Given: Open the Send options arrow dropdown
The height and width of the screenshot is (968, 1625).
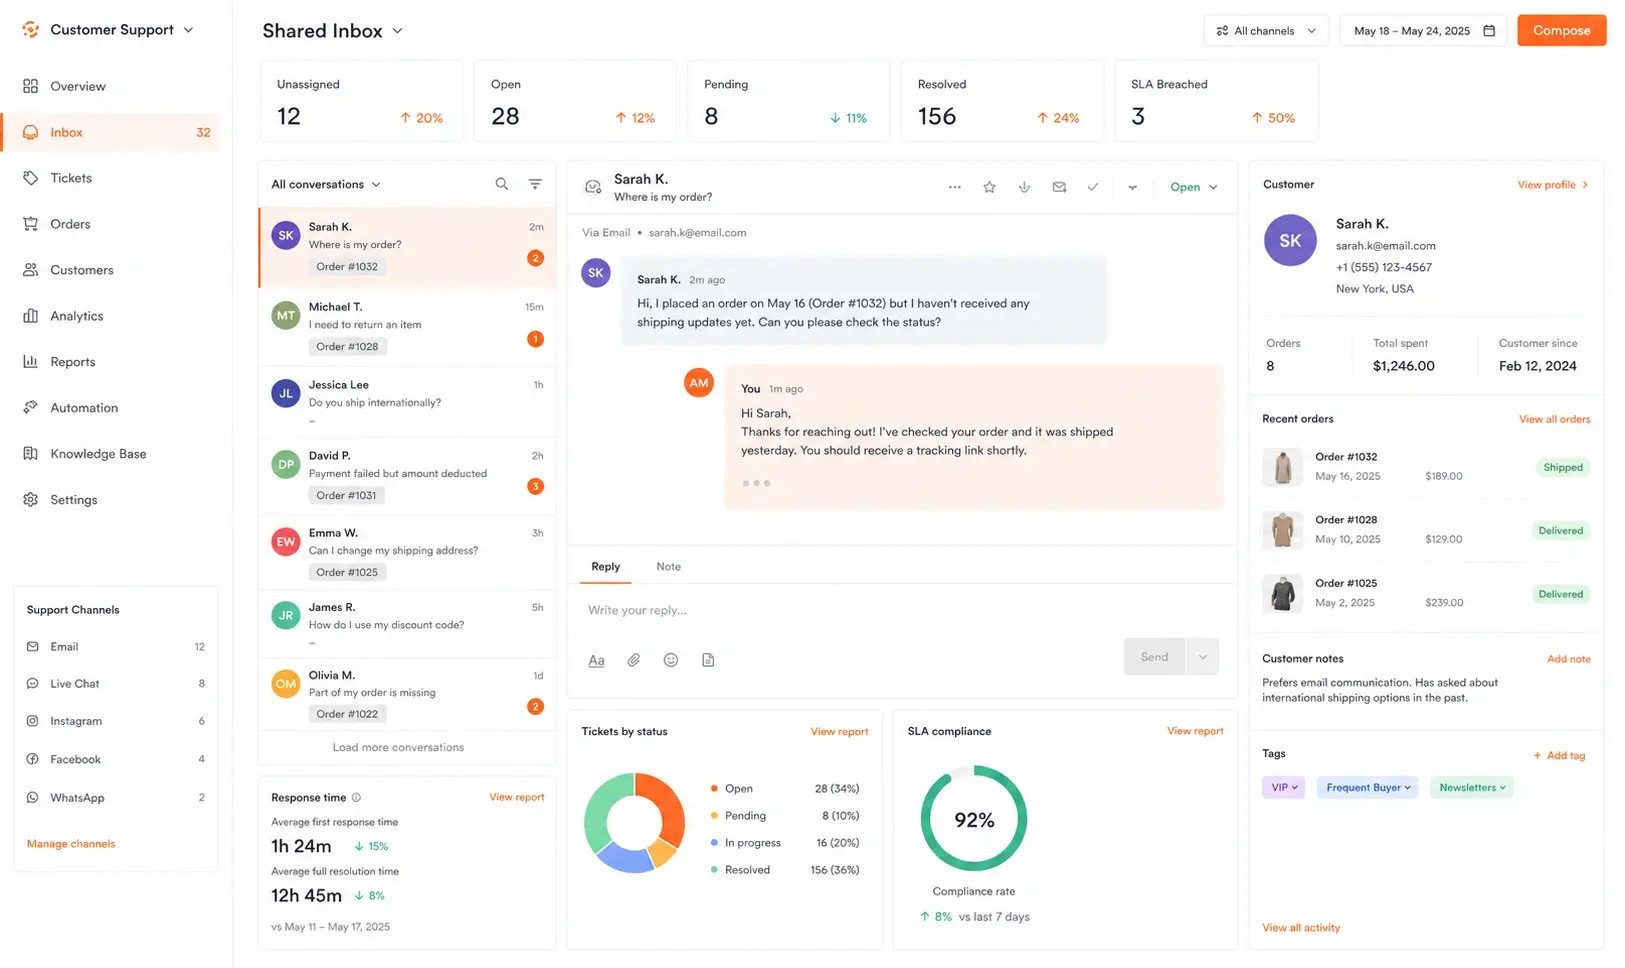Looking at the screenshot, I should click(1203, 657).
